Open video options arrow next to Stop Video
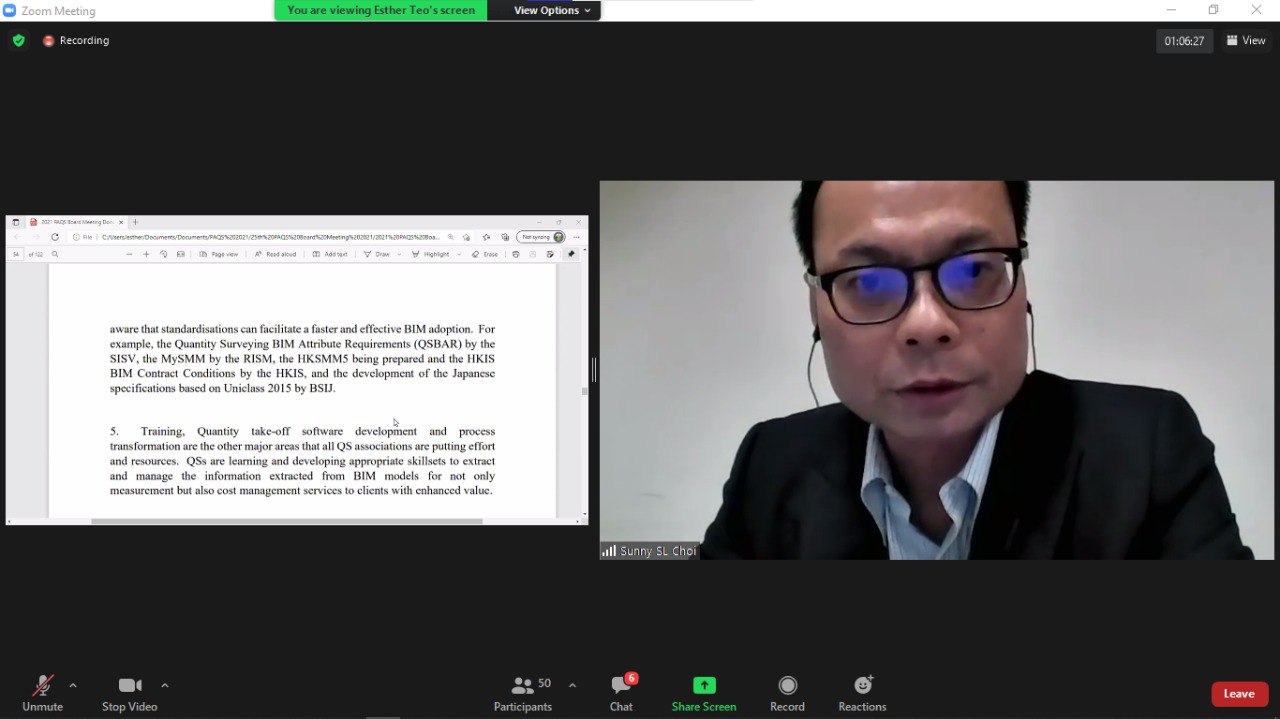The width and height of the screenshot is (1280, 719). 165,685
